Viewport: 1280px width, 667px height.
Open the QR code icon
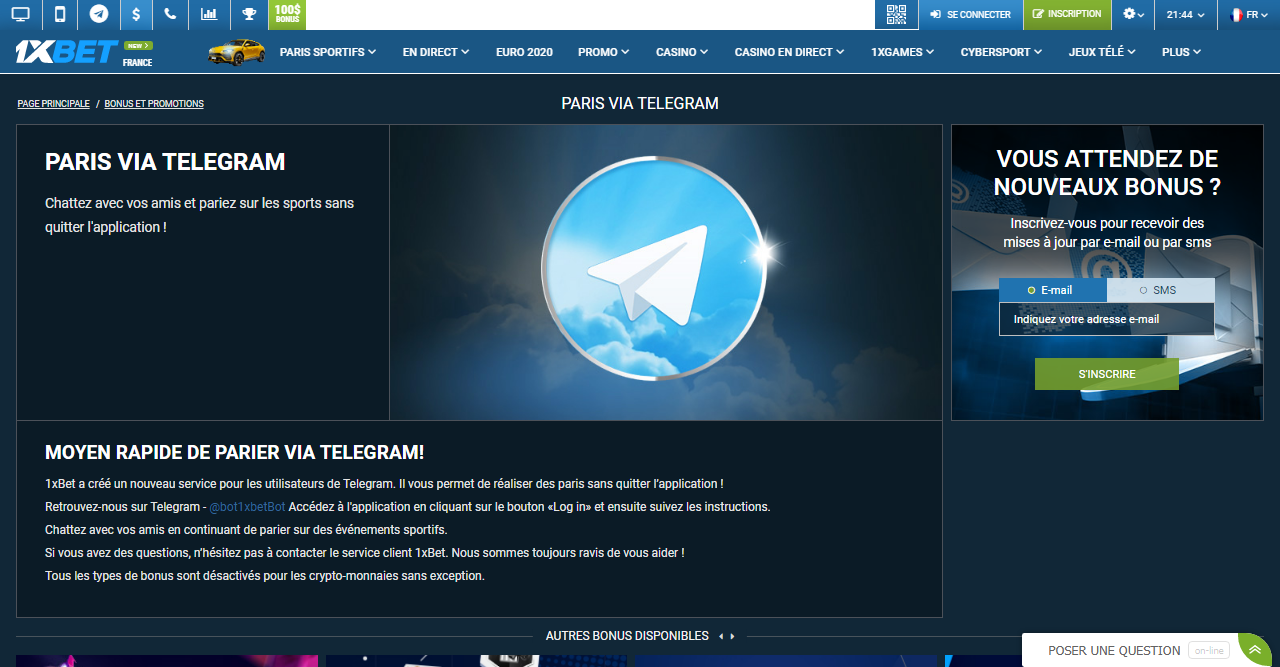[896, 14]
